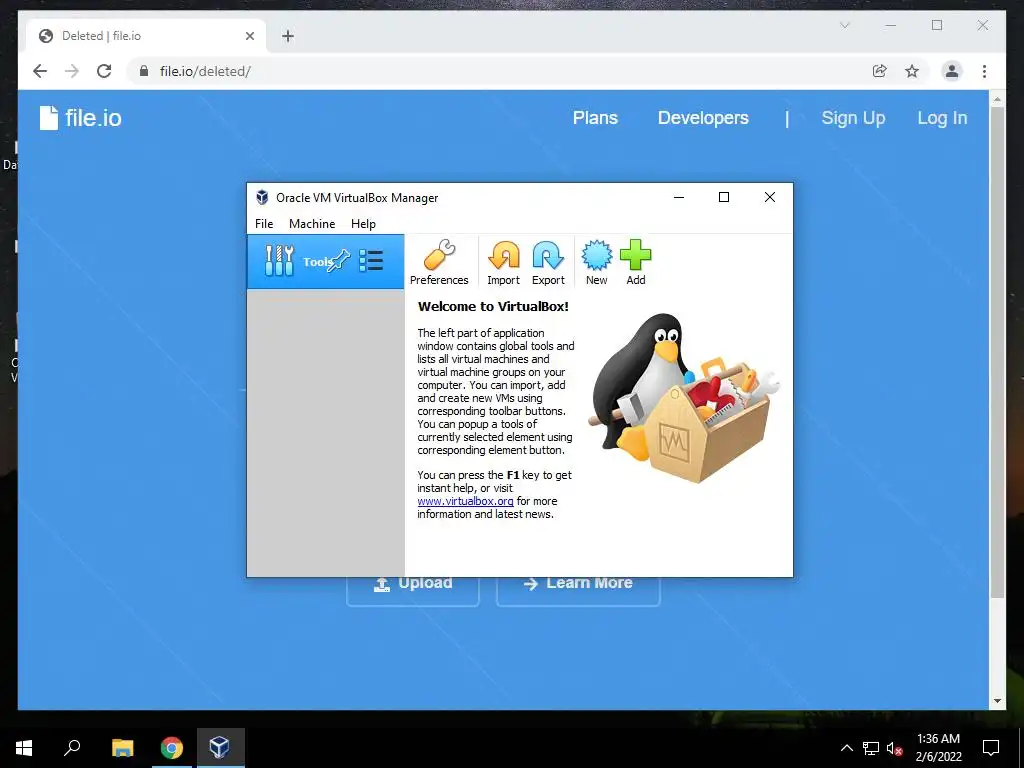
Task: Share this page using the Chrome share icon
Action: (880, 71)
